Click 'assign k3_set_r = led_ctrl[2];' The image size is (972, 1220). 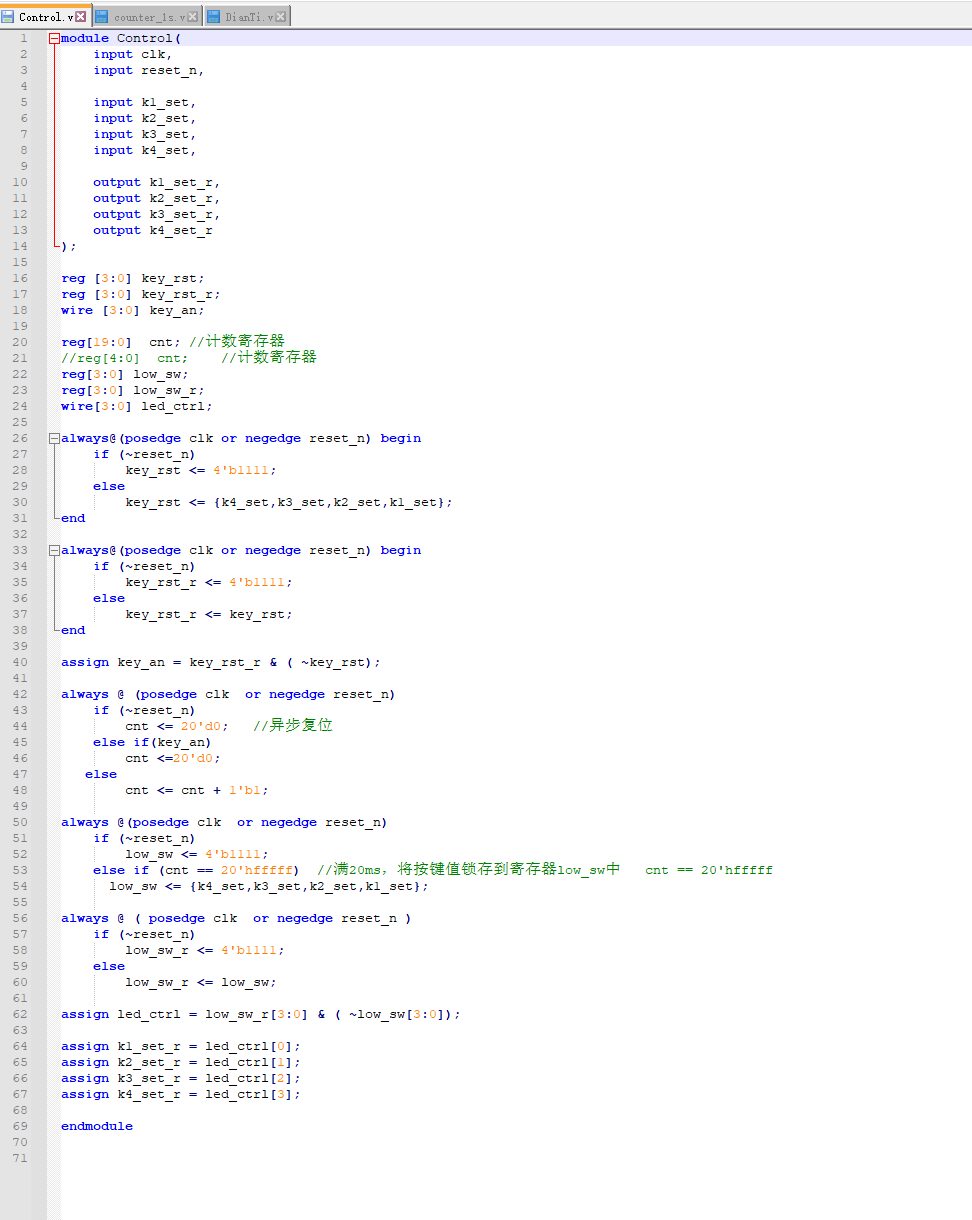coord(181,1078)
